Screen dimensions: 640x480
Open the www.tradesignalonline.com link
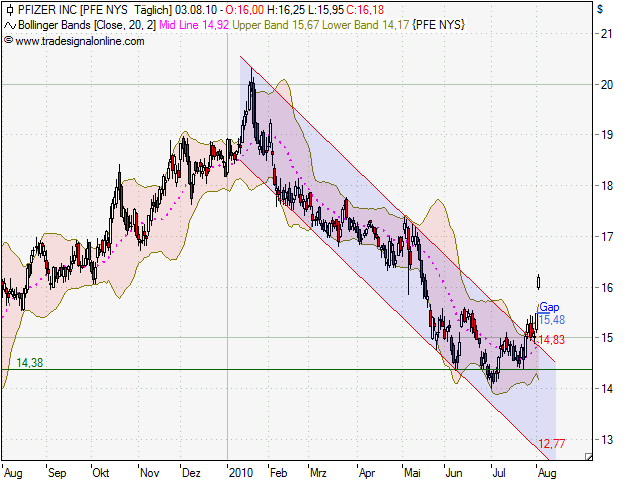(80, 41)
